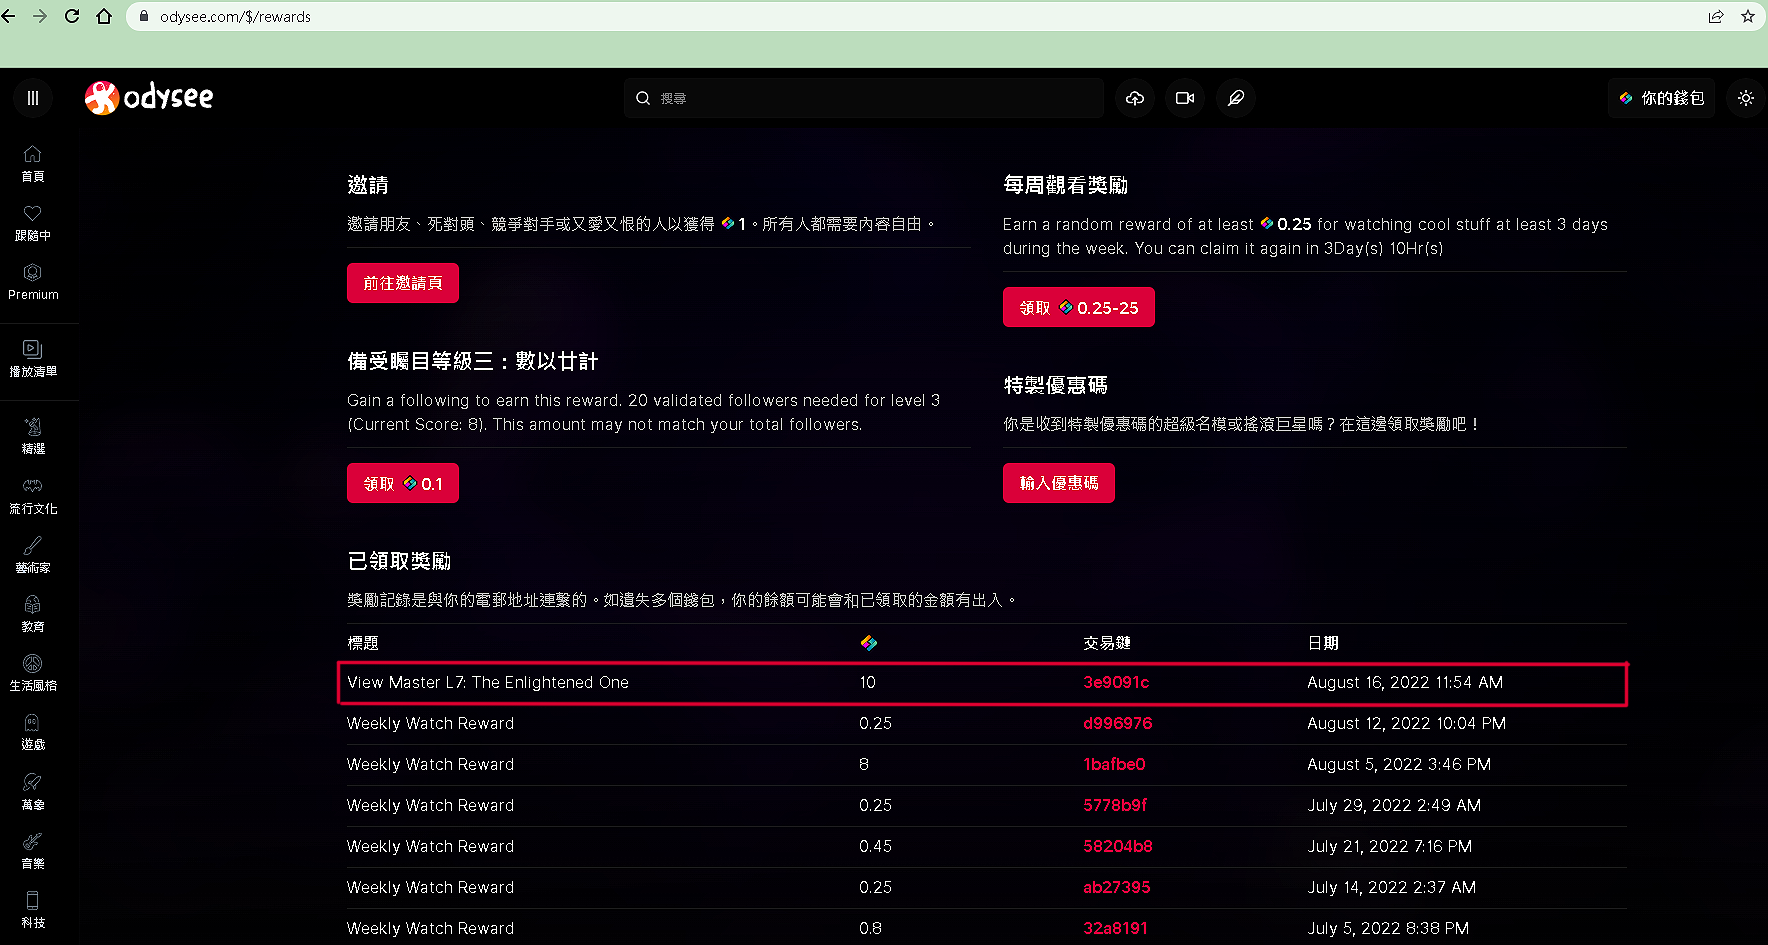Open transaction link d996976
This screenshot has width=1768, height=945.
(1118, 723)
